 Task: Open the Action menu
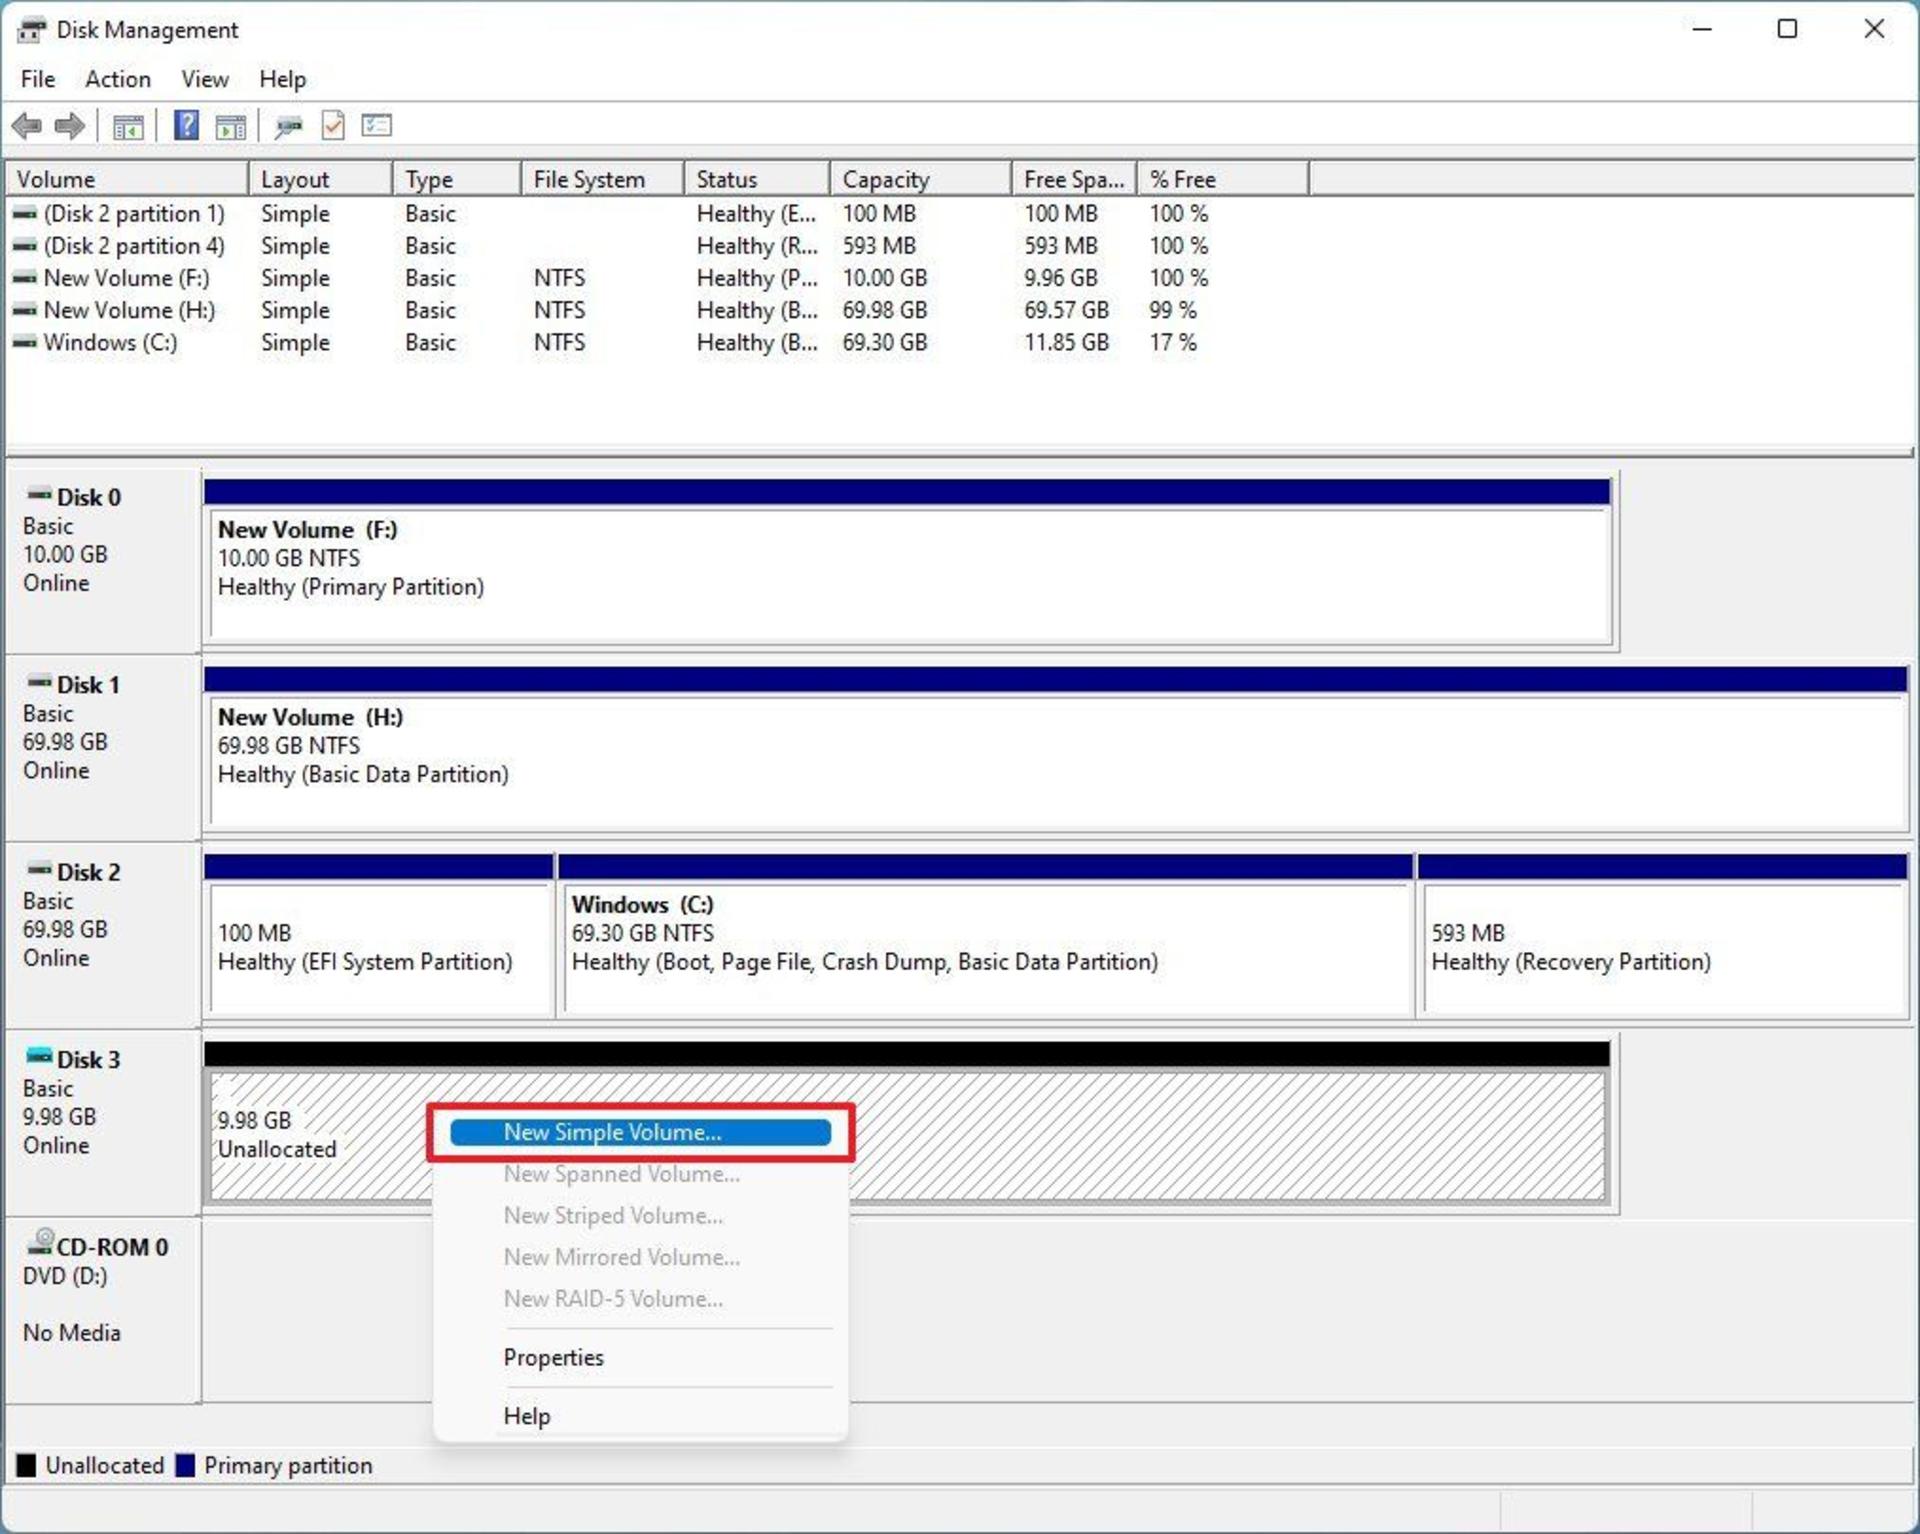pos(118,79)
